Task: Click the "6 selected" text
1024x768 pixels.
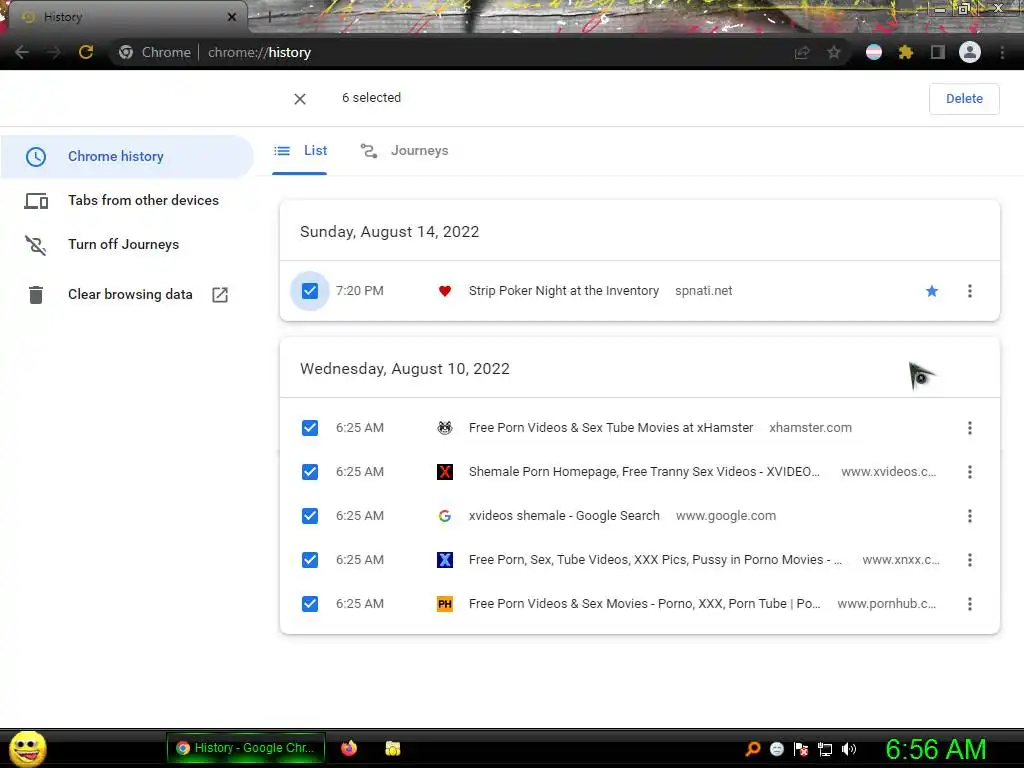Action: (x=372, y=98)
